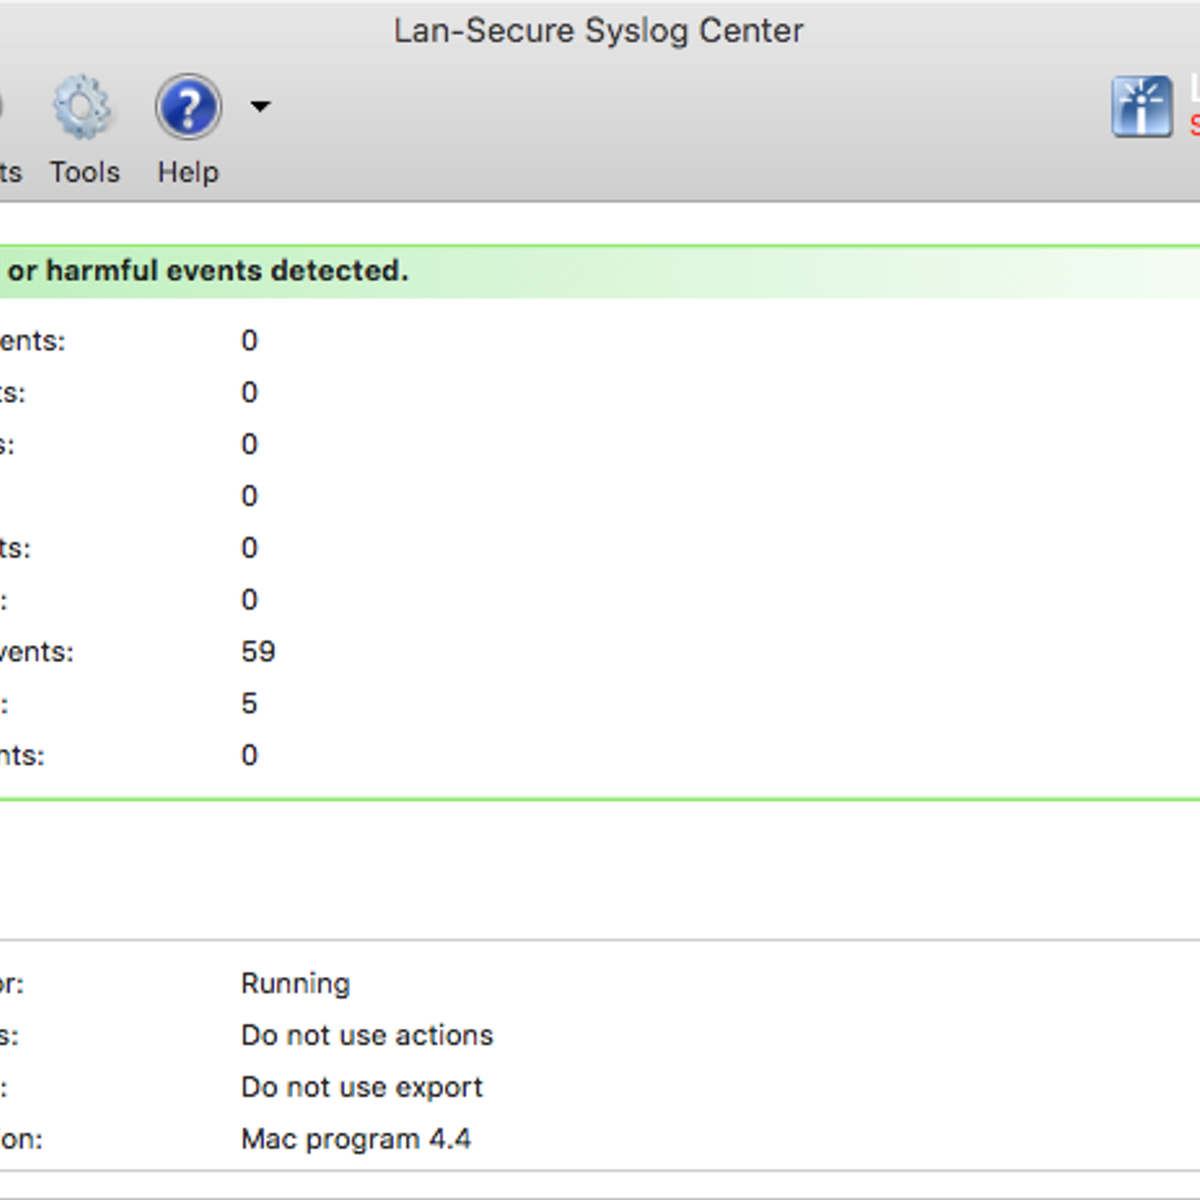Click the blue Help question mark icon
The image size is (1200, 1200).
tap(188, 107)
